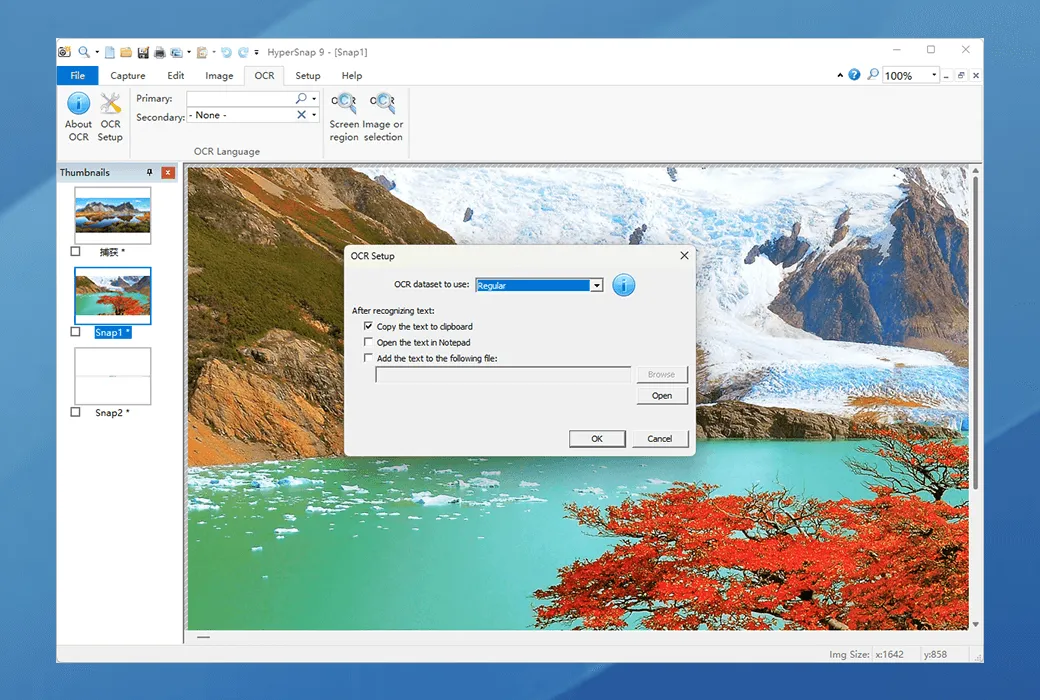Click the Undo icon in quick access toolbar

226,51
